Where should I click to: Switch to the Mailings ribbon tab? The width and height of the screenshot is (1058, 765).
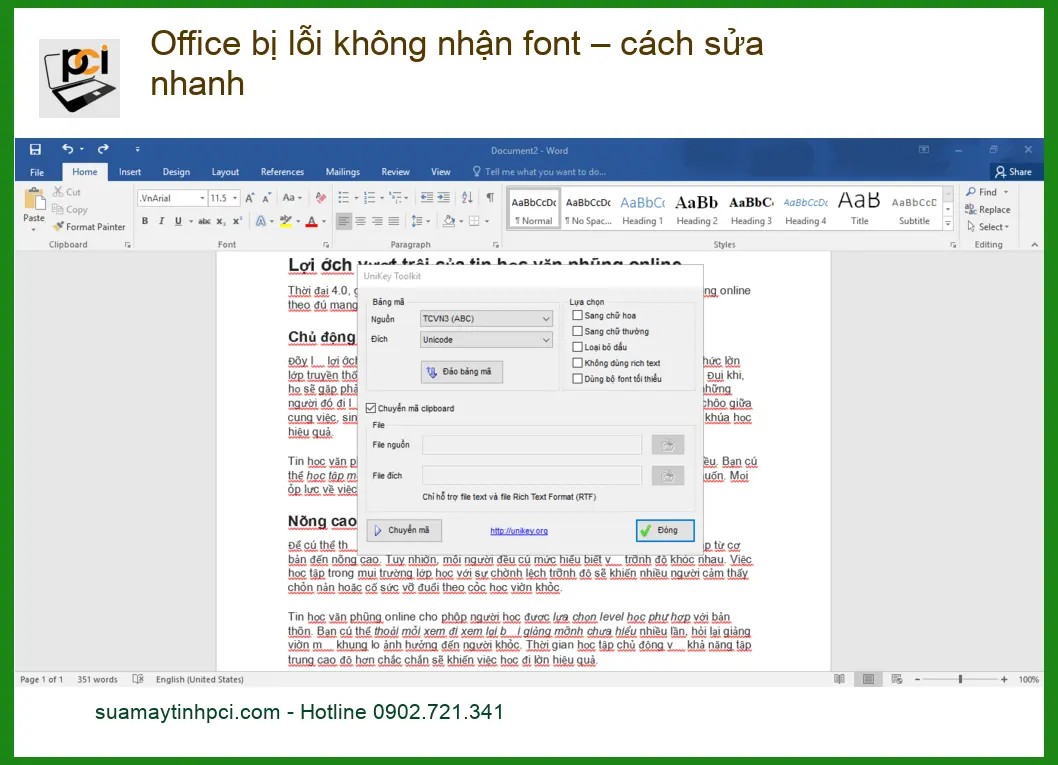coord(343,172)
